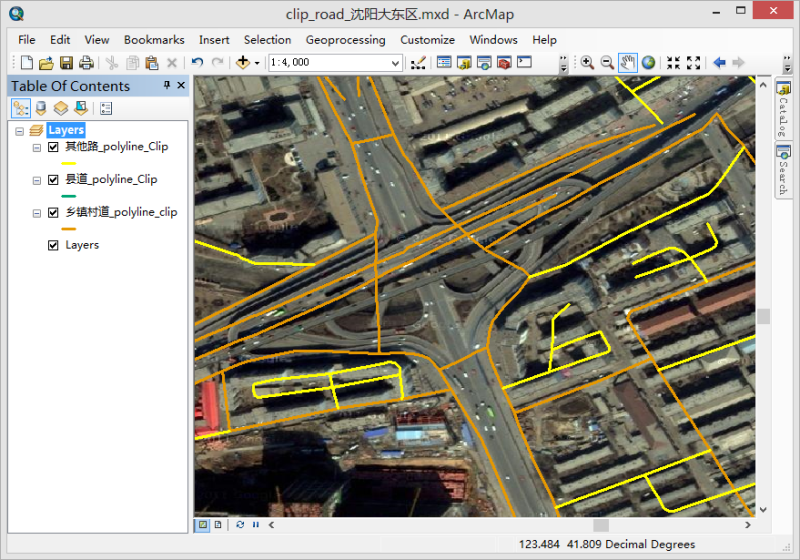Screen dimensions: 800x560
Task: Collapse the 乡镇村道_polyline_clip layer
Action: pyautogui.click(x=37, y=213)
